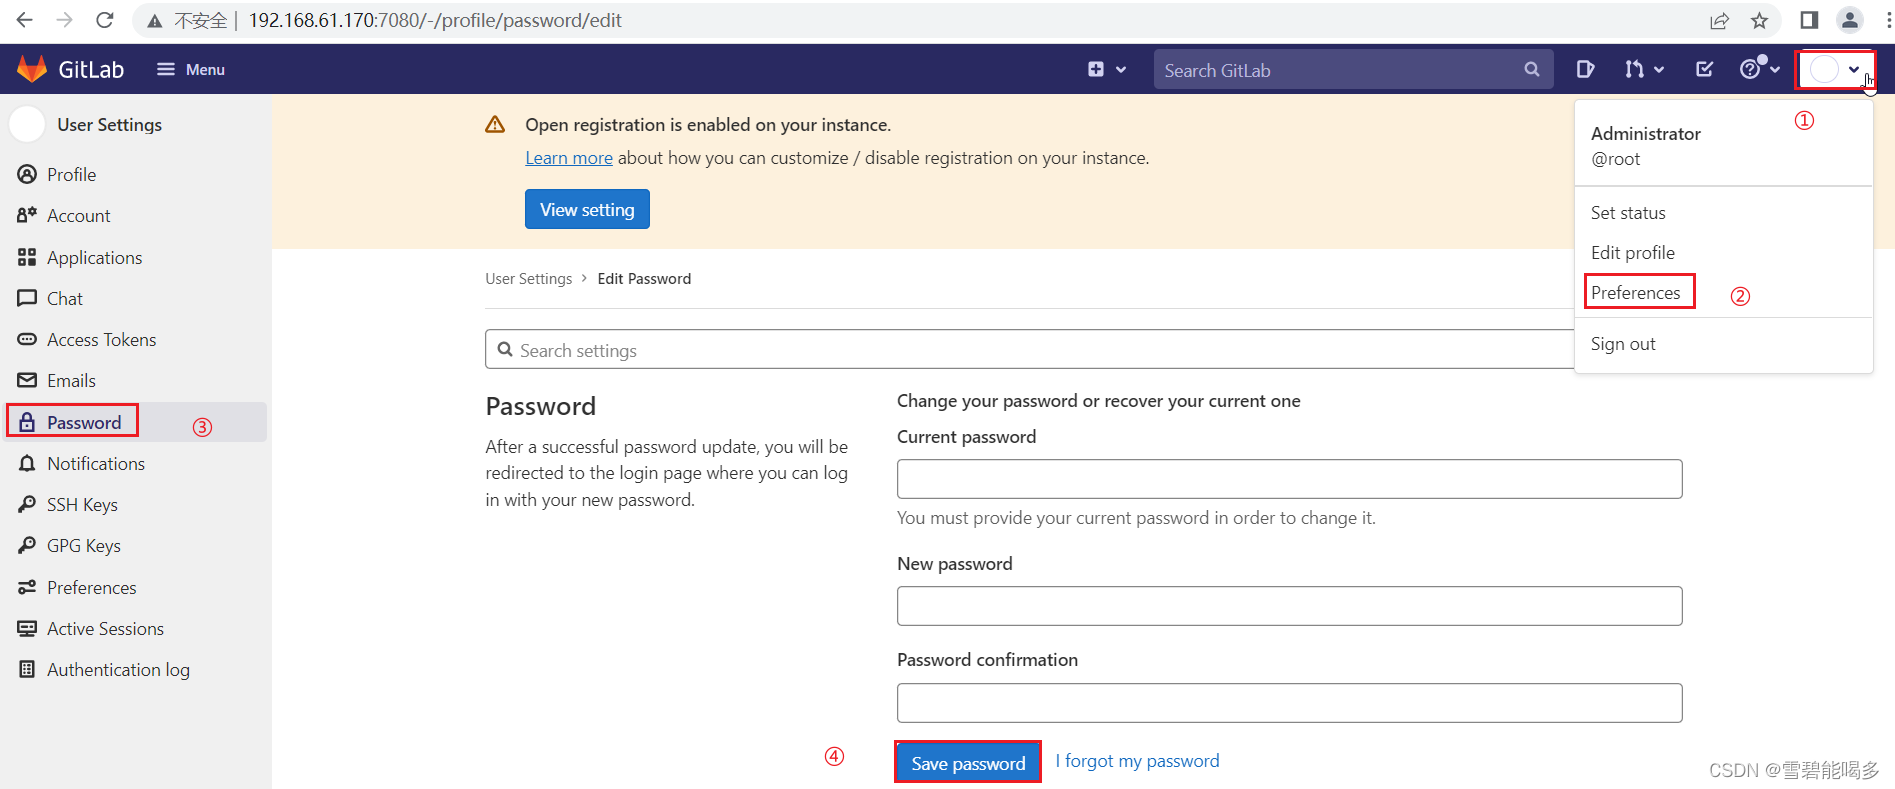Click the View setting button
Viewport: 1895px width, 789px height.
point(587,209)
